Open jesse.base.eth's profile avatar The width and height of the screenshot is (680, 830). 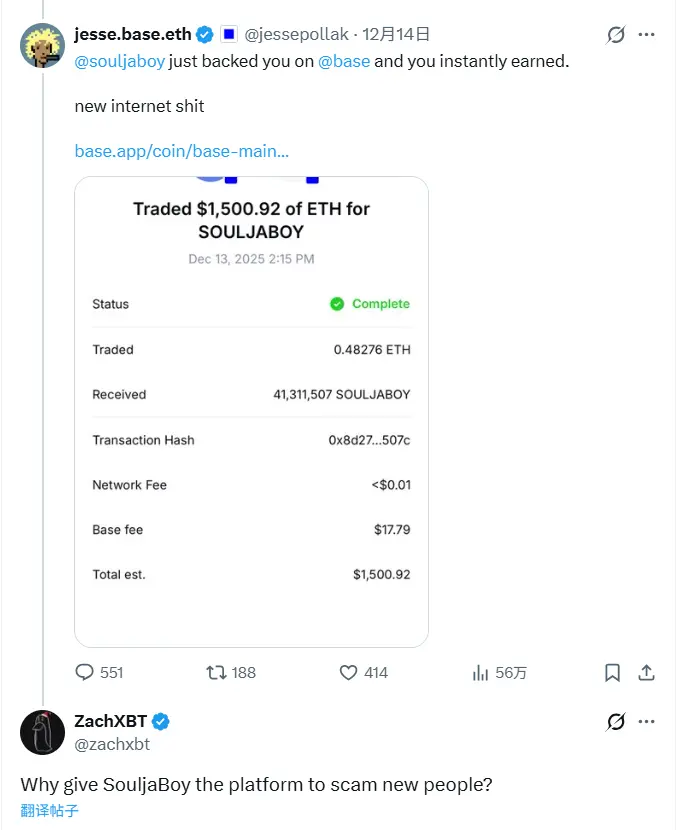(x=42, y=45)
